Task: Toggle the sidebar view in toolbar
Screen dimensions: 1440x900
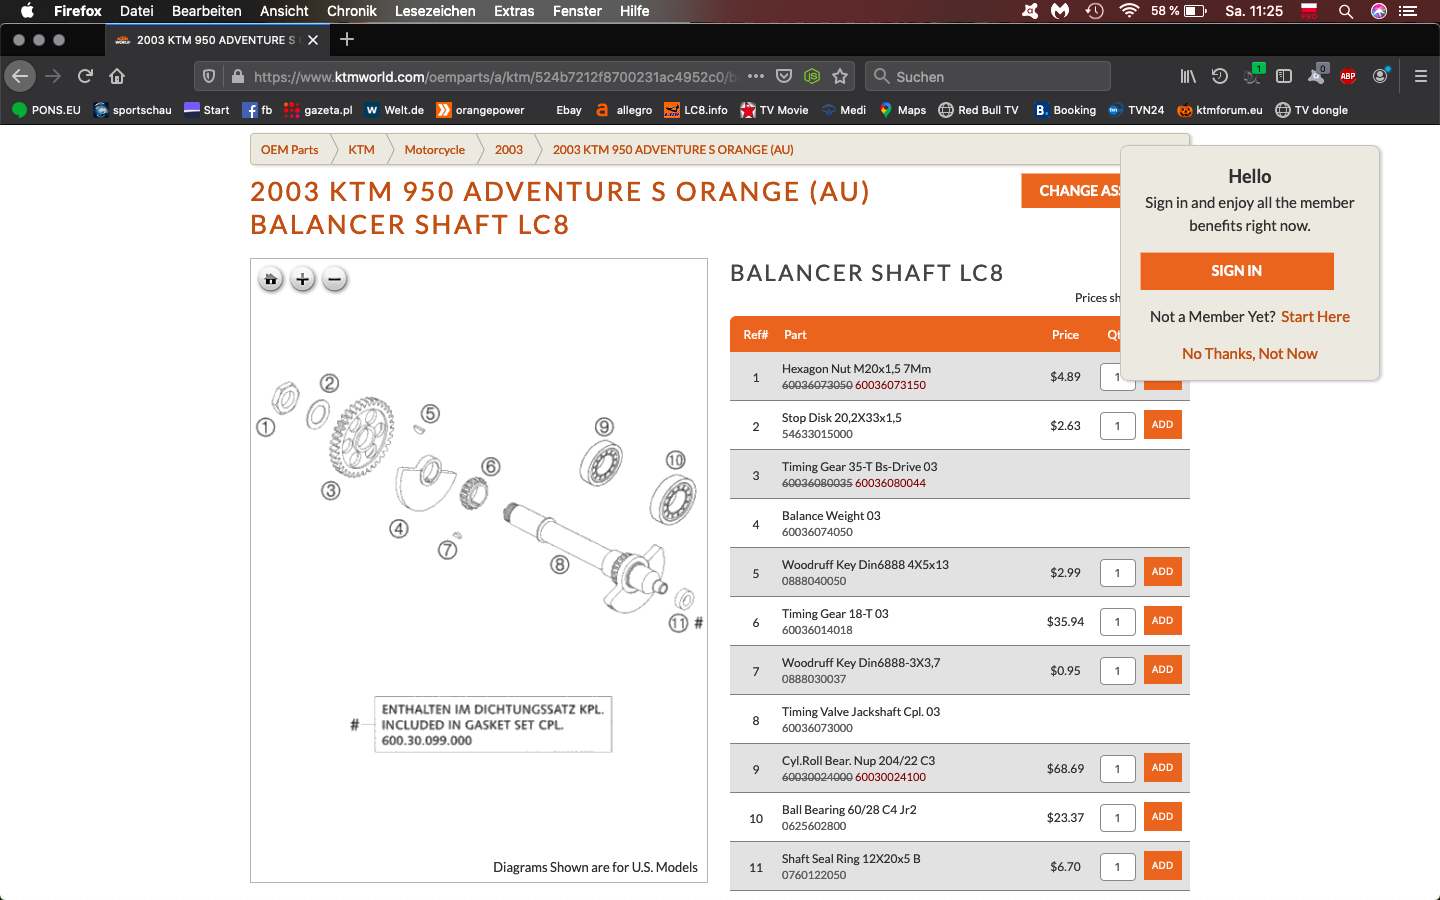Action: 1284,76
